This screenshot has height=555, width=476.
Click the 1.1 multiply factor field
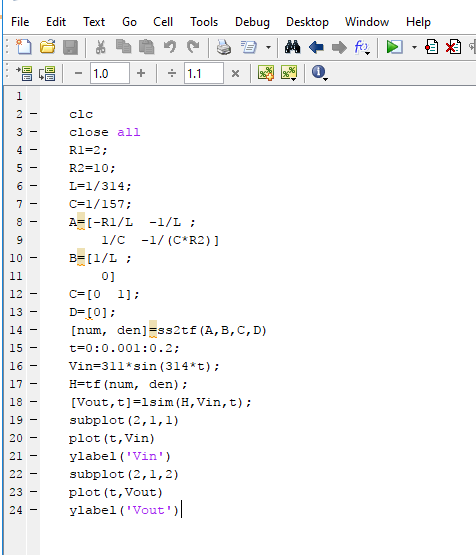(x=203, y=73)
